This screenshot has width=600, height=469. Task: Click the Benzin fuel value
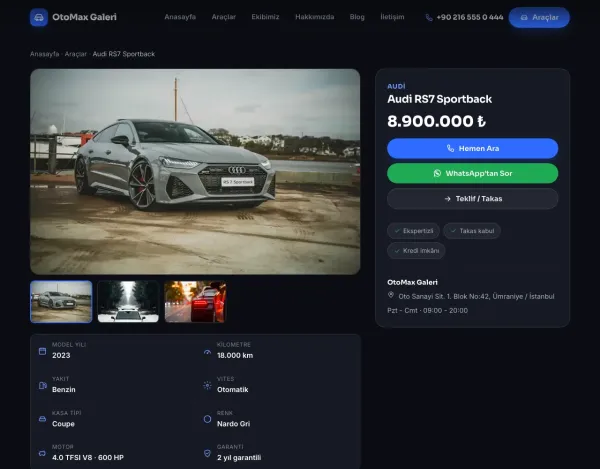pos(64,389)
